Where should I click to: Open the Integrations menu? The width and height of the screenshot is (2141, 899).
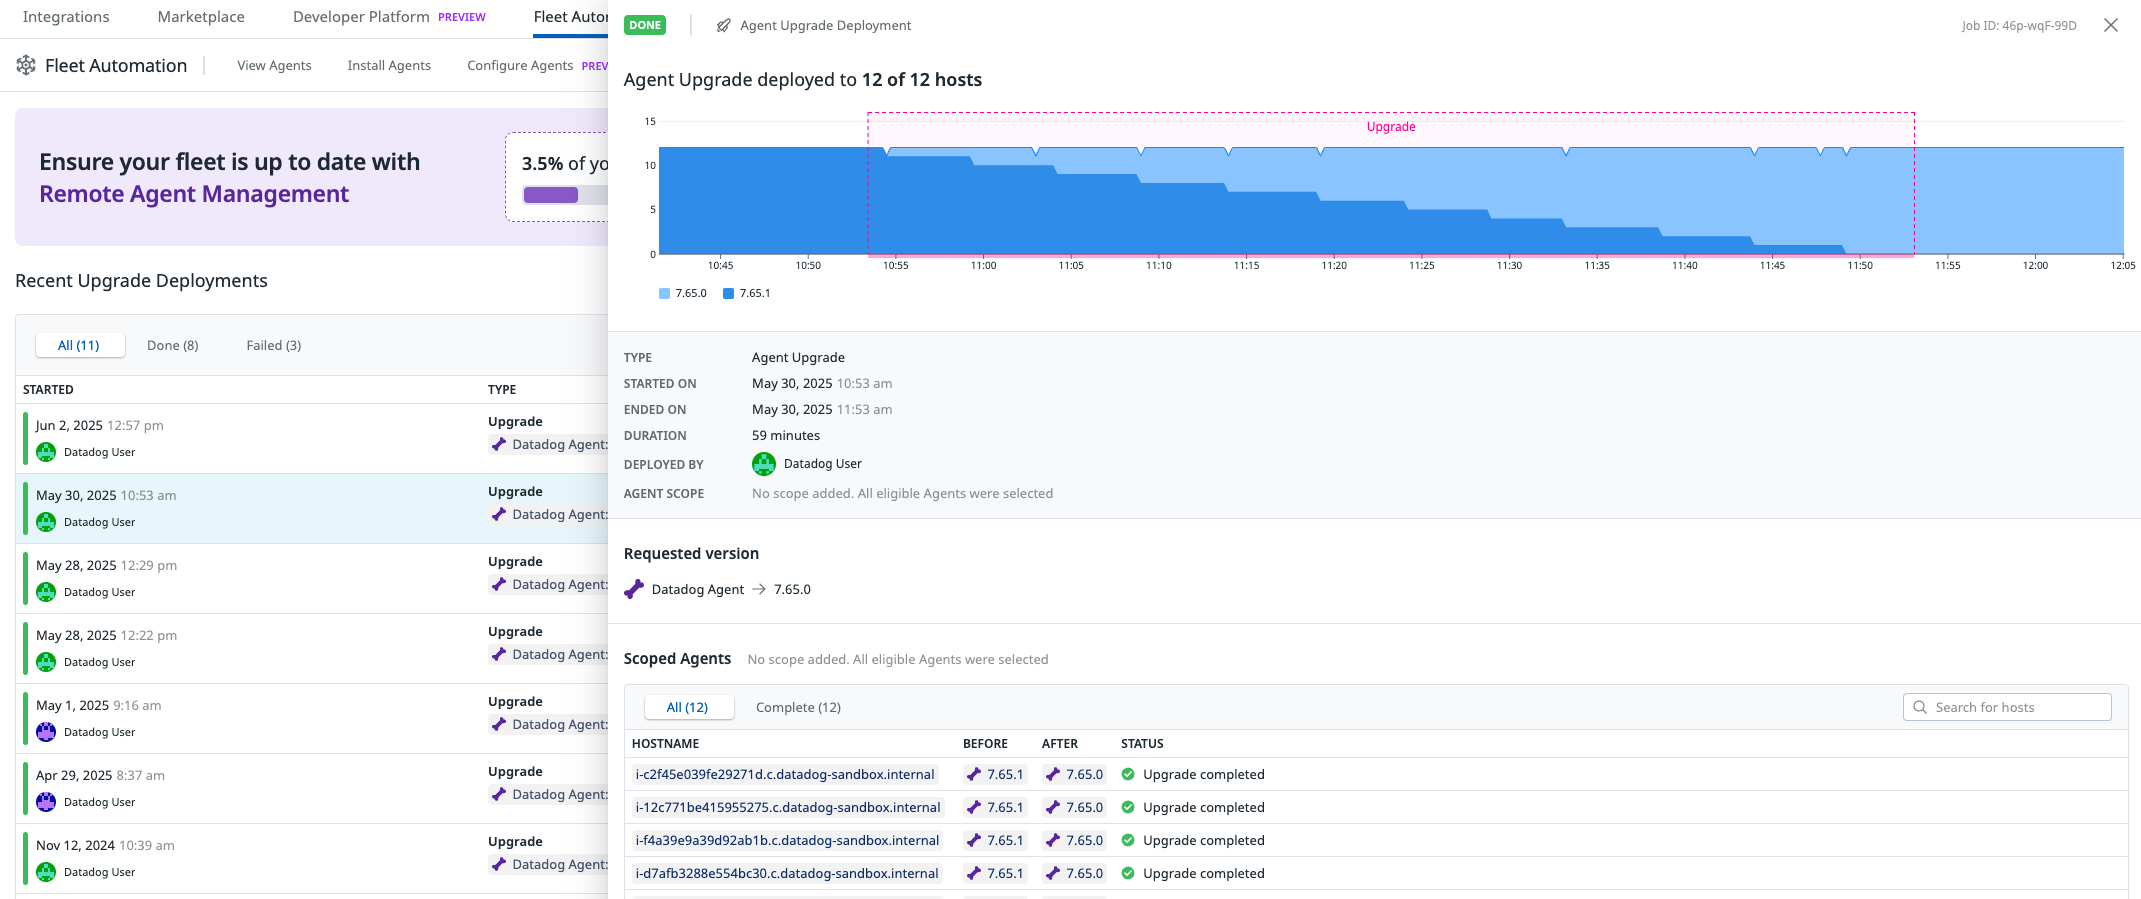click(66, 17)
